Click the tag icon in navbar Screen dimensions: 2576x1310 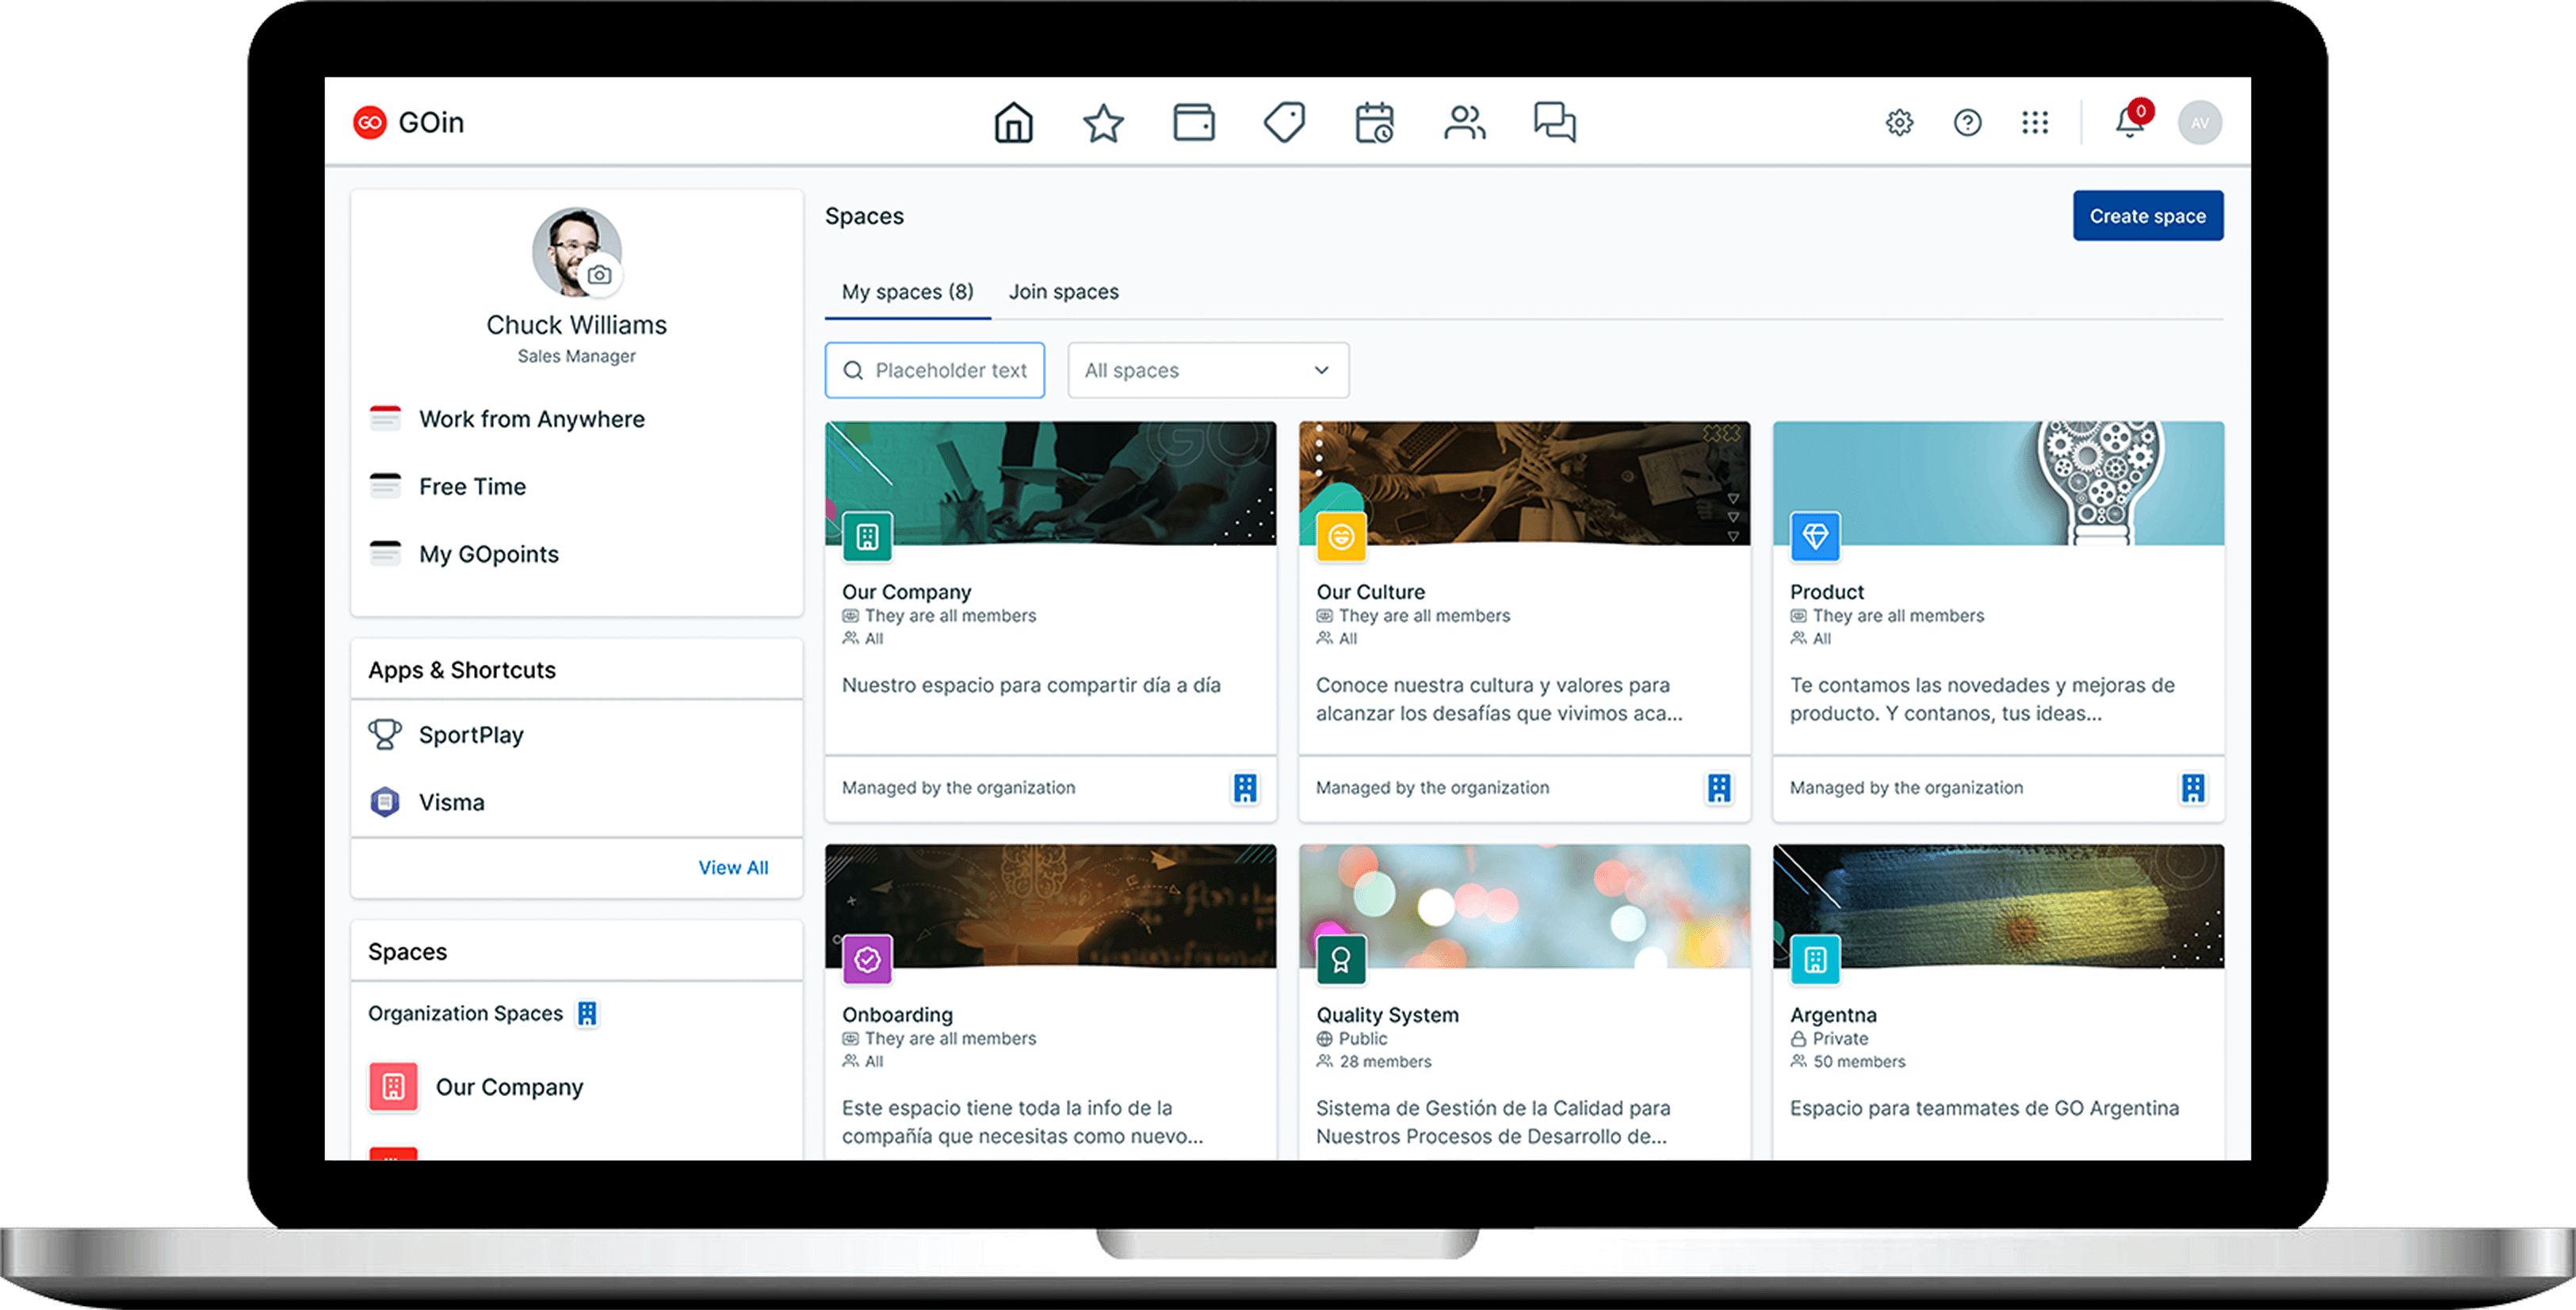point(1284,123)
